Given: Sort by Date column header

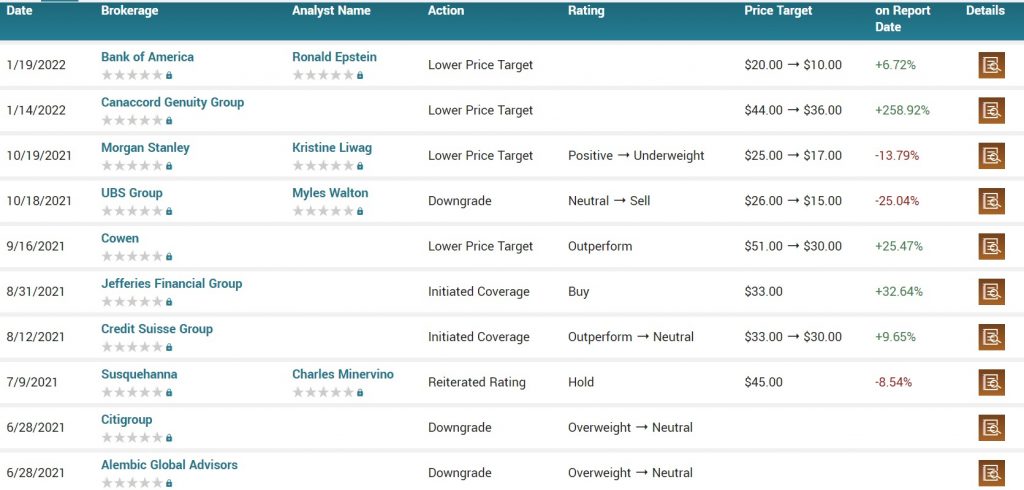Looking at the screenshot, I should [20, 10].
